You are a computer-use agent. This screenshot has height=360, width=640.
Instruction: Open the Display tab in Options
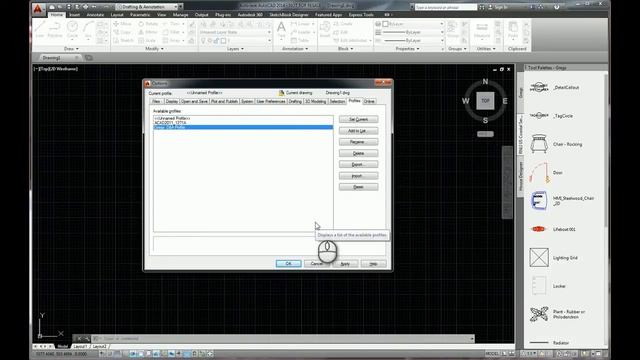click(171, 101)
